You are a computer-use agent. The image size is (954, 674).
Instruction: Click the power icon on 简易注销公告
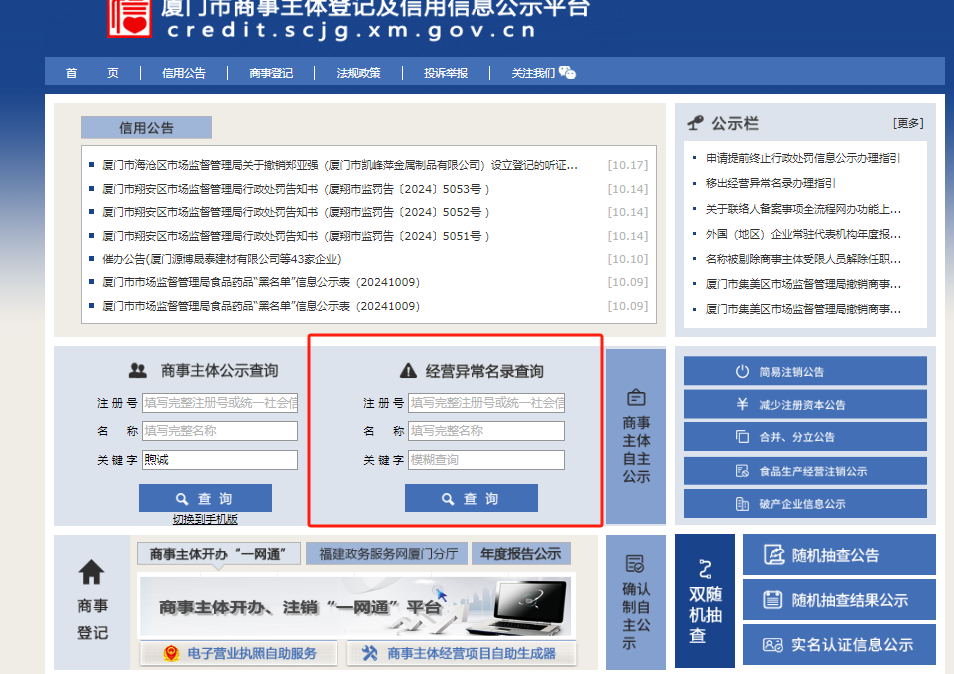tap(742, 371)
